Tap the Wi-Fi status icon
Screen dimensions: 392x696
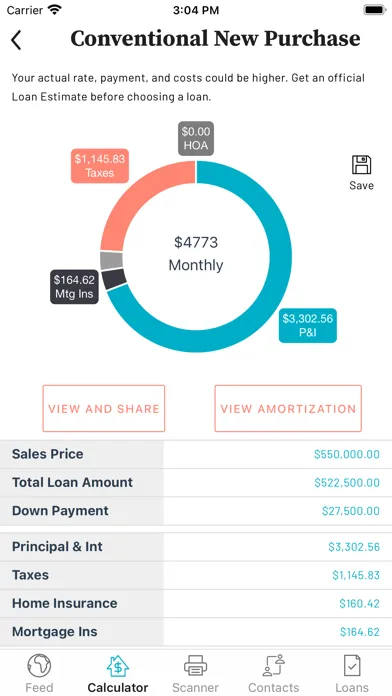point(55,10)
